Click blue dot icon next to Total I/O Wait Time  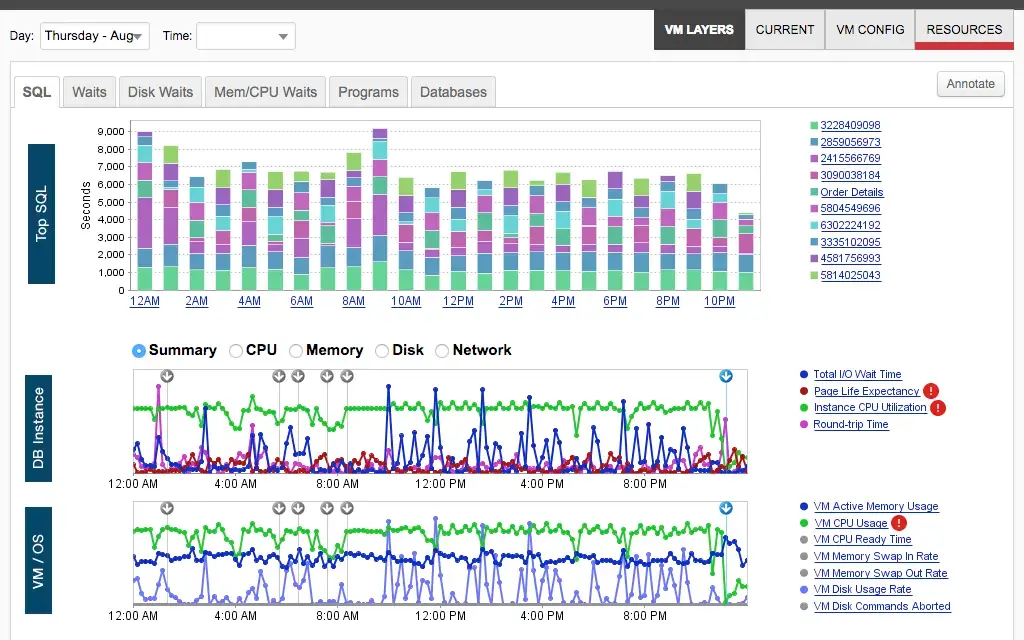click(804, 375)
